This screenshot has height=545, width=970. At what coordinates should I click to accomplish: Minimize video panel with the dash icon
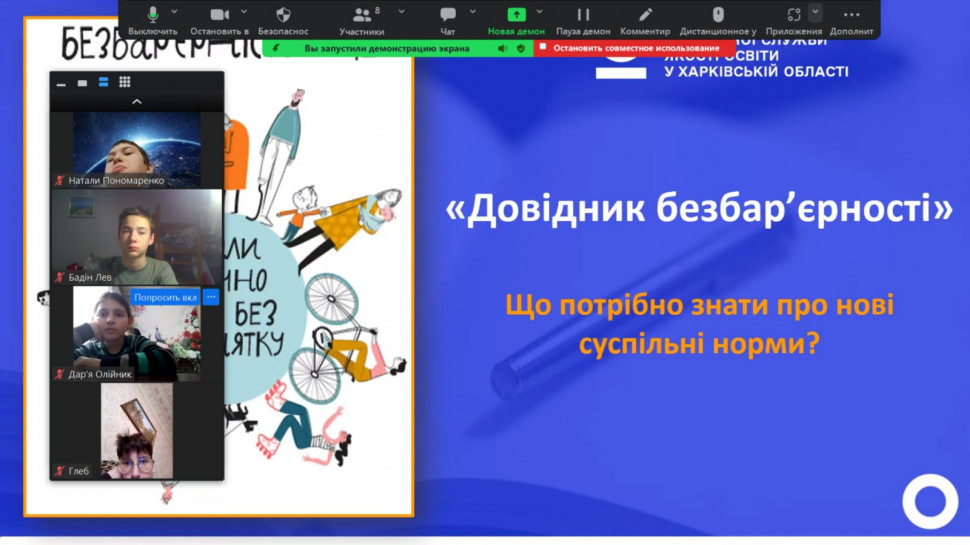[x=61, y=83]
